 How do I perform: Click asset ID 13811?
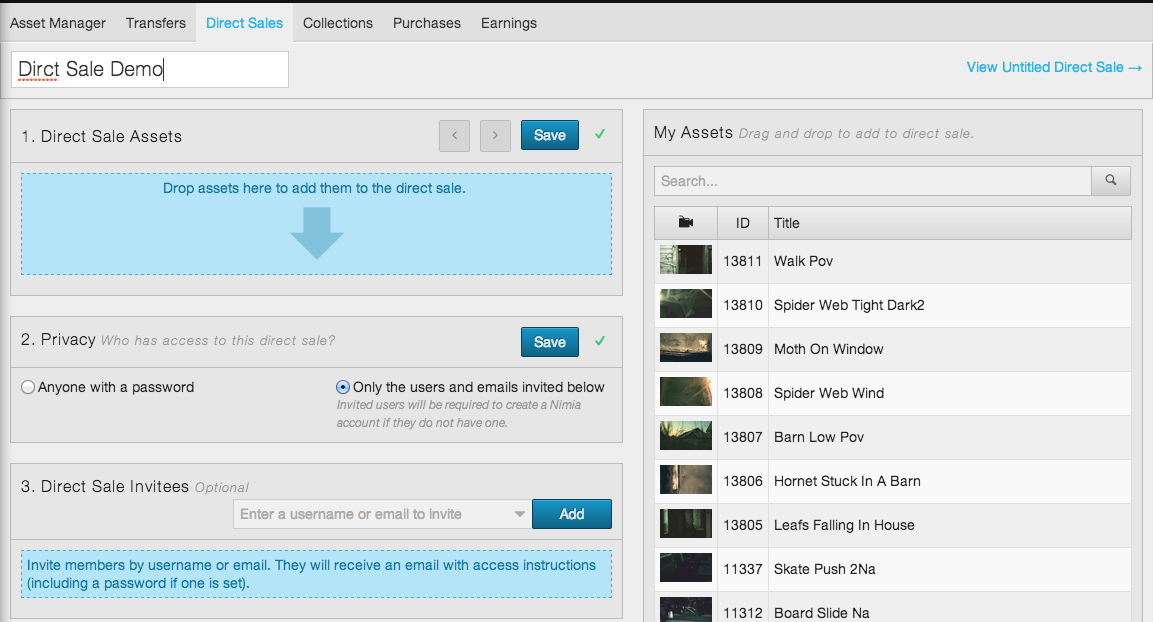743,261
